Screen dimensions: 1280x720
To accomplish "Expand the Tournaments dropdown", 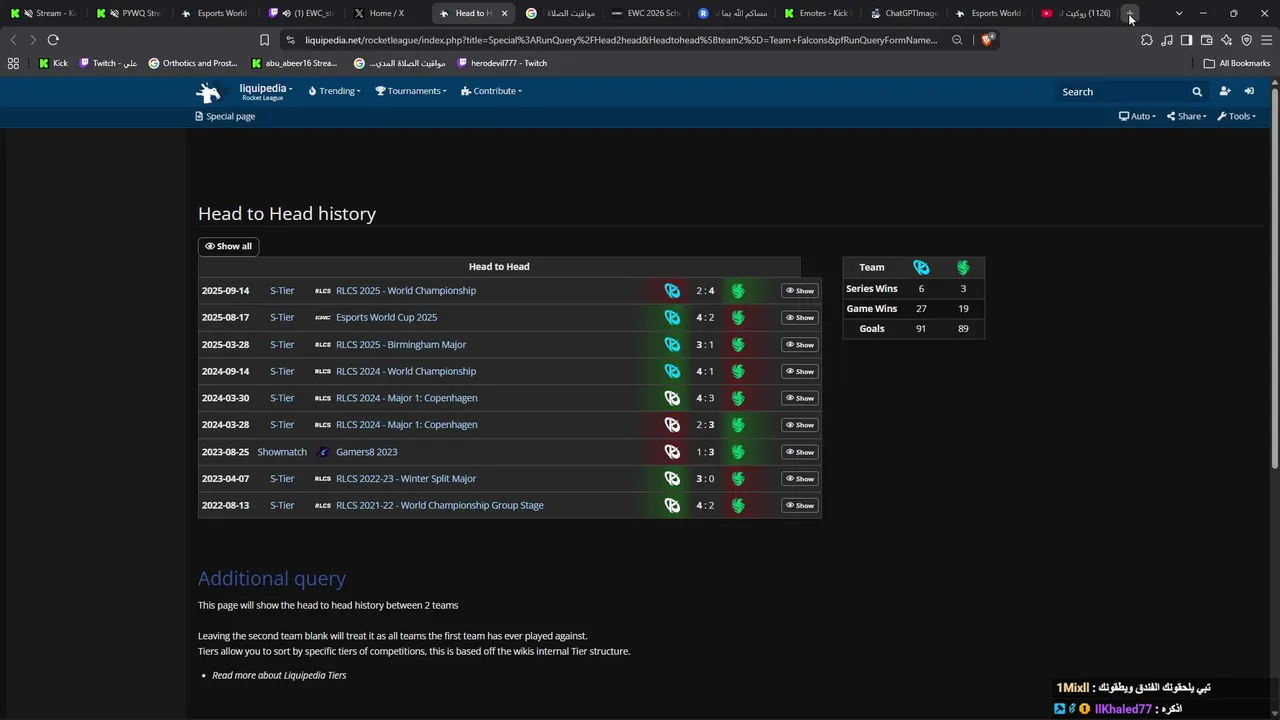I will coord(410,91).
